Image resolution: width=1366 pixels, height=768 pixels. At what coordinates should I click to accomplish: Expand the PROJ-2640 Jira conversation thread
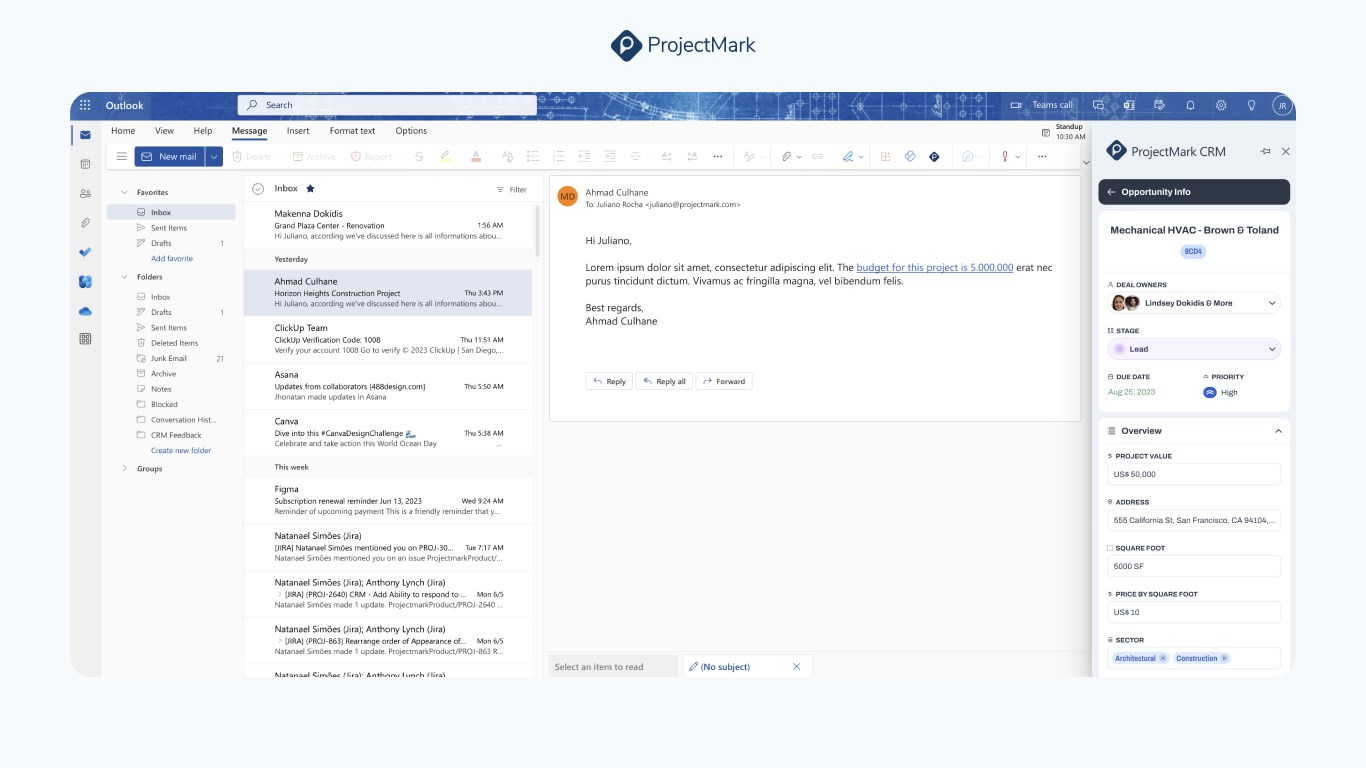coord(280,593)
